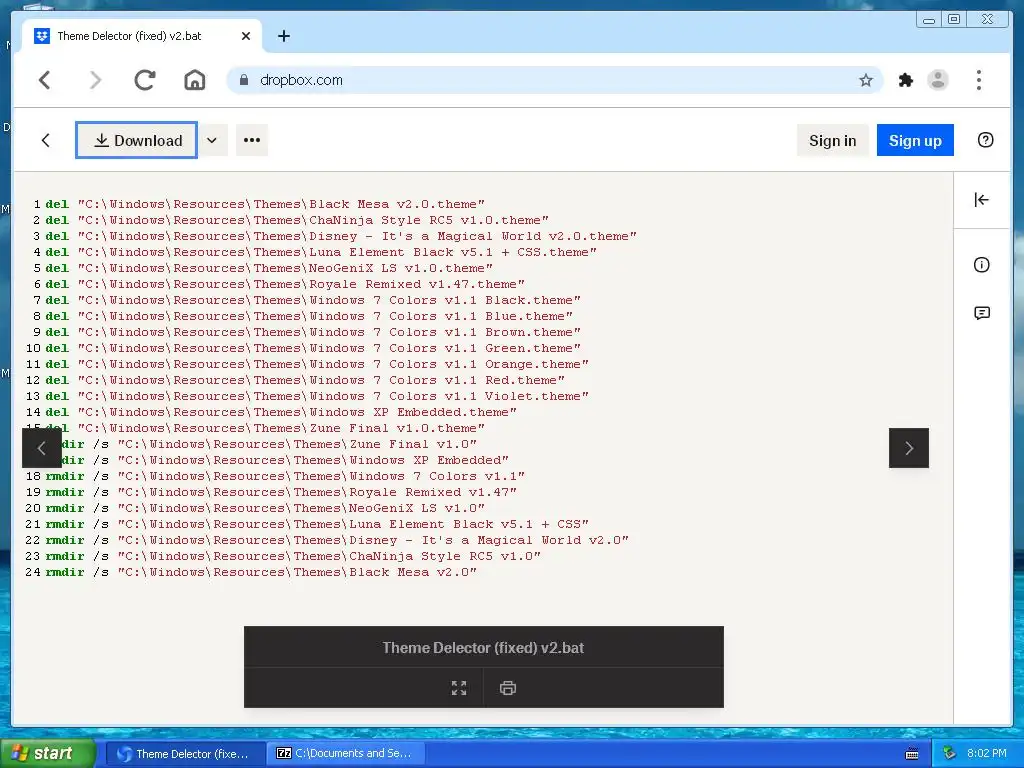Close the Theme Delector tab
Viewport: 1024px width, 768px height.
(246, 36)
